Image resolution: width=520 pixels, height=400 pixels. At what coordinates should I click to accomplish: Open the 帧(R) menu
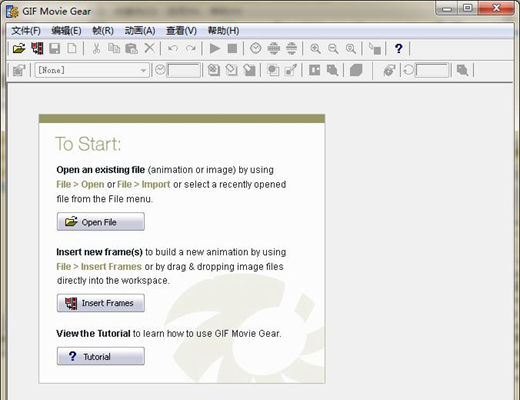[x=103, y=31]
